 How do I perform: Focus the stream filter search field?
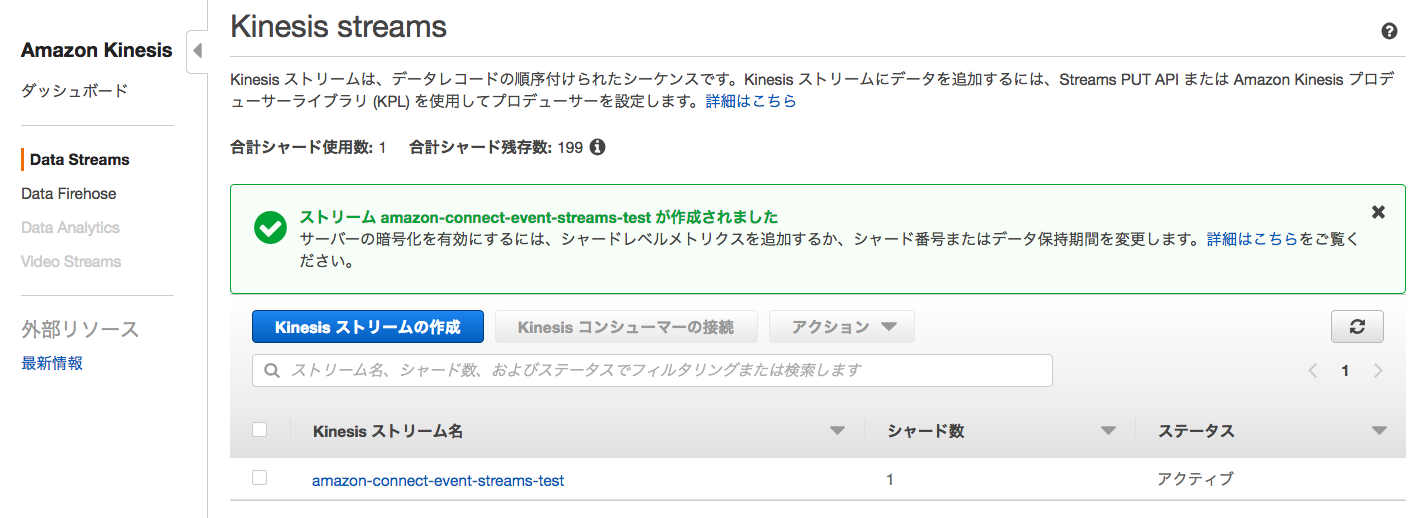pos(652,370)
